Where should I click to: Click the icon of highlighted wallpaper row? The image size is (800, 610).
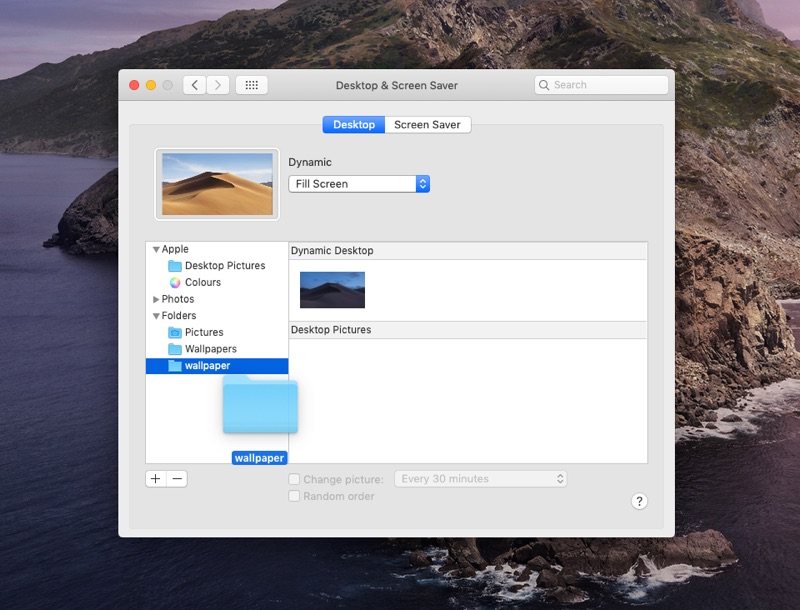pos(175,366)
